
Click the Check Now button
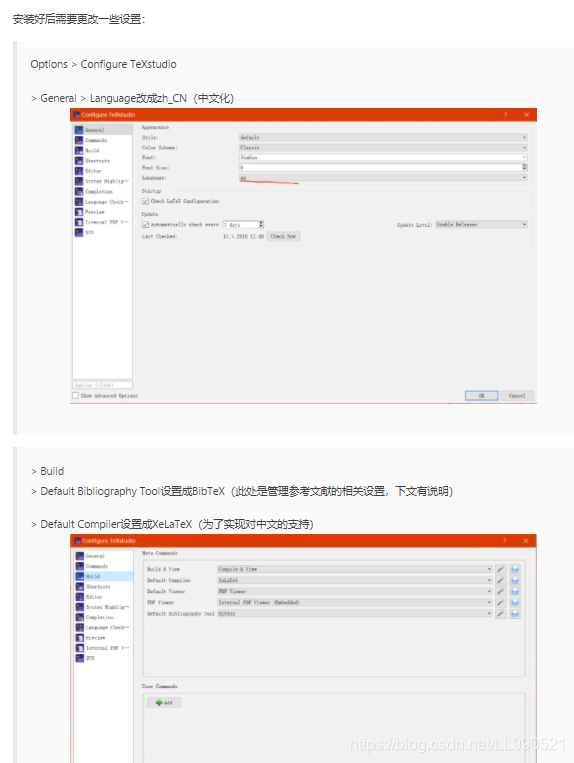point(284,236)
